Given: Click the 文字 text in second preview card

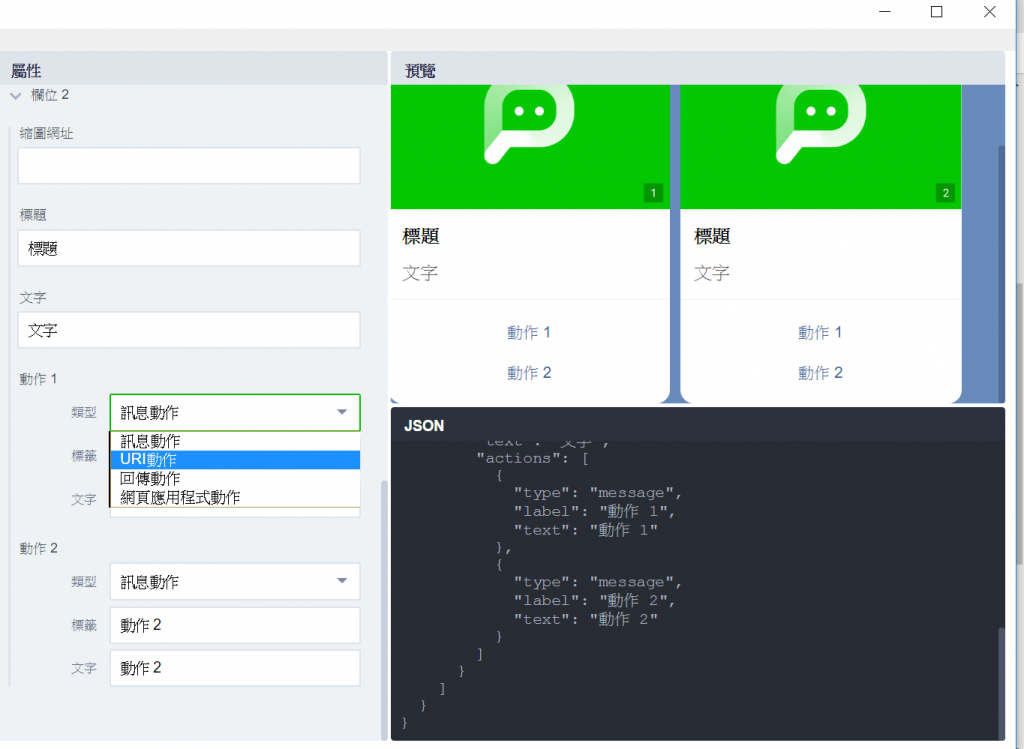Looking at the screenshot, I should coord(711,273).
